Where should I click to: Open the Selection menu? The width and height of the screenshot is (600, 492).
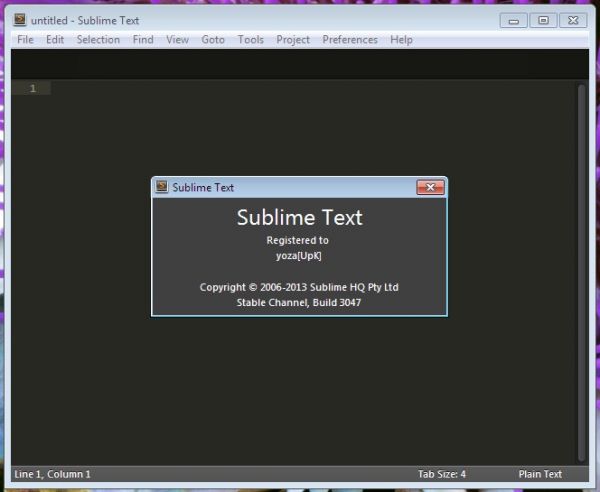[98, 39]
